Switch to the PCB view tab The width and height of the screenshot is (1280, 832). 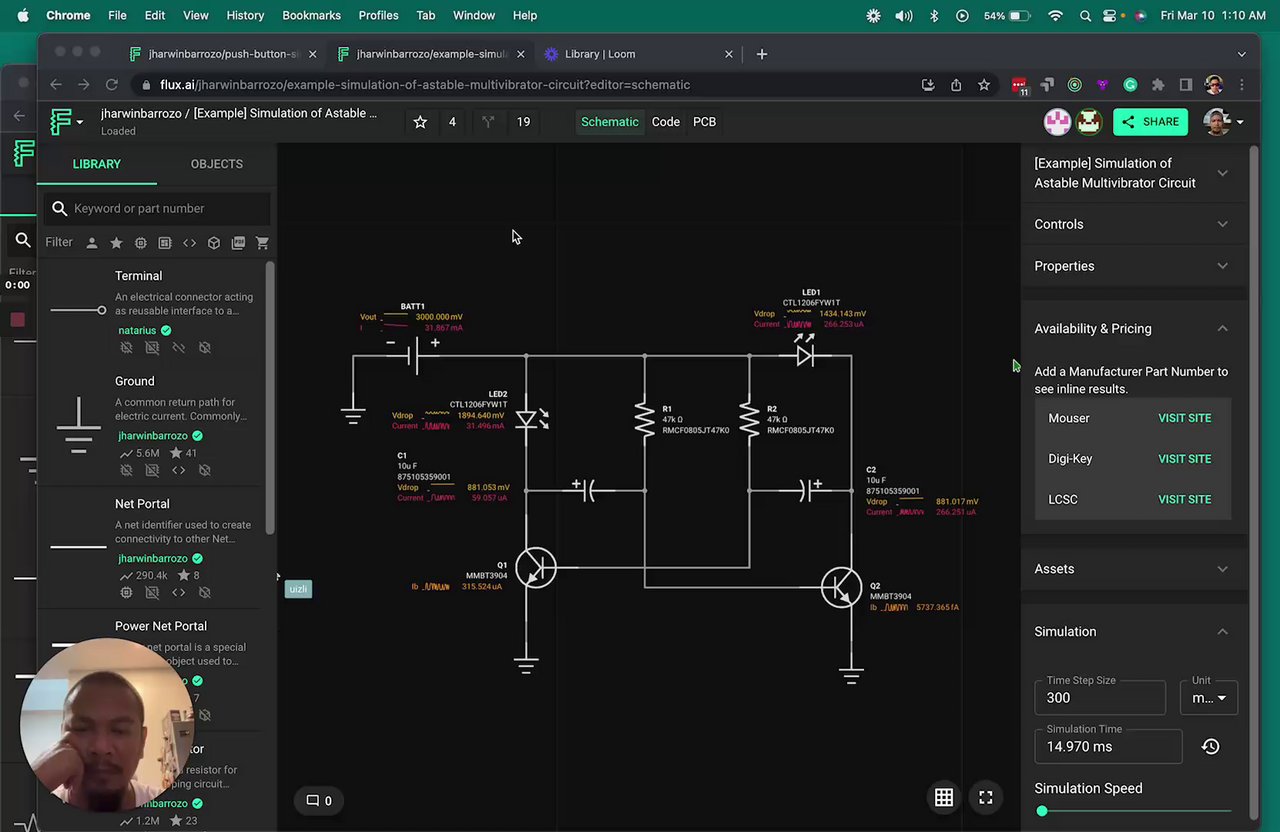click(x=704, y=122)
